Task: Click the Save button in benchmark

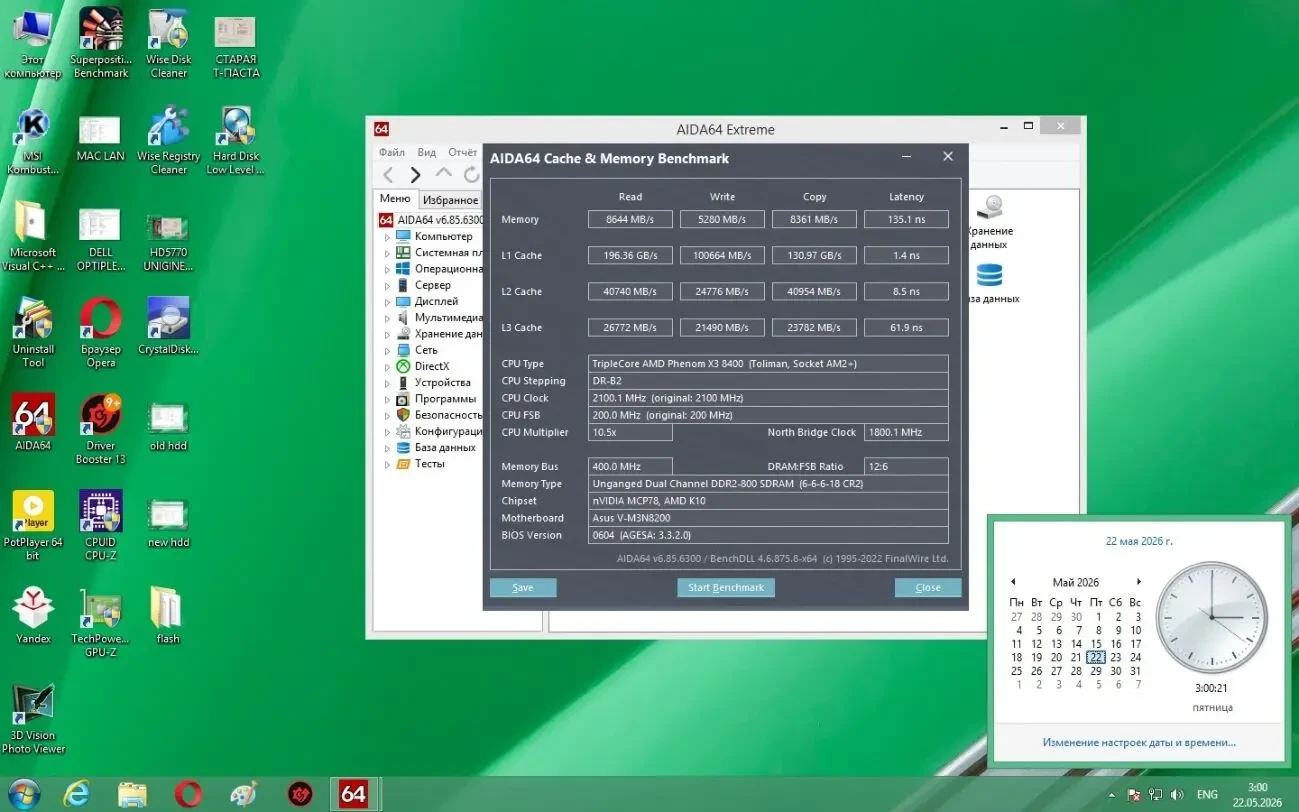Action: (x=523, y=588)
